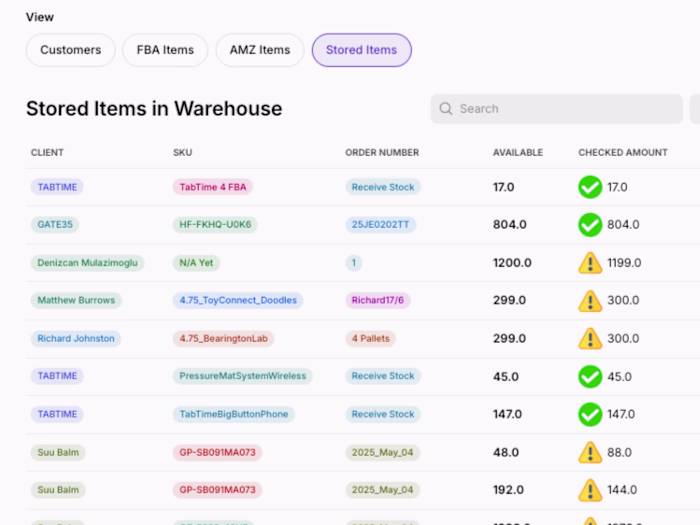
Task: Click the available value 192.0
Action: pos(508,490)
